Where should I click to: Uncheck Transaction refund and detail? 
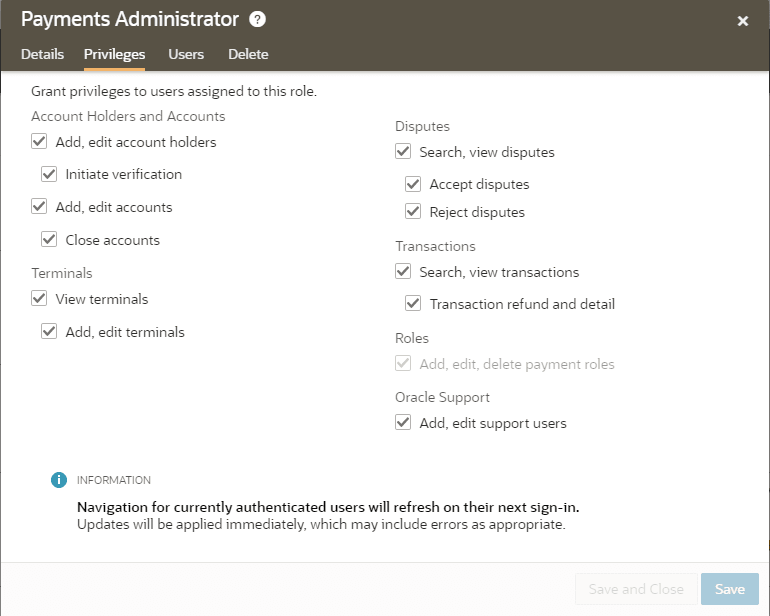(x=413, y=304)
